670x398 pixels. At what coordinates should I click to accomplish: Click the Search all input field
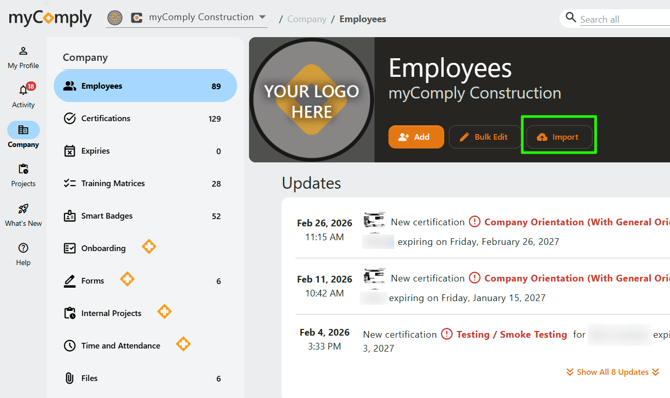[x=625, y=19]
